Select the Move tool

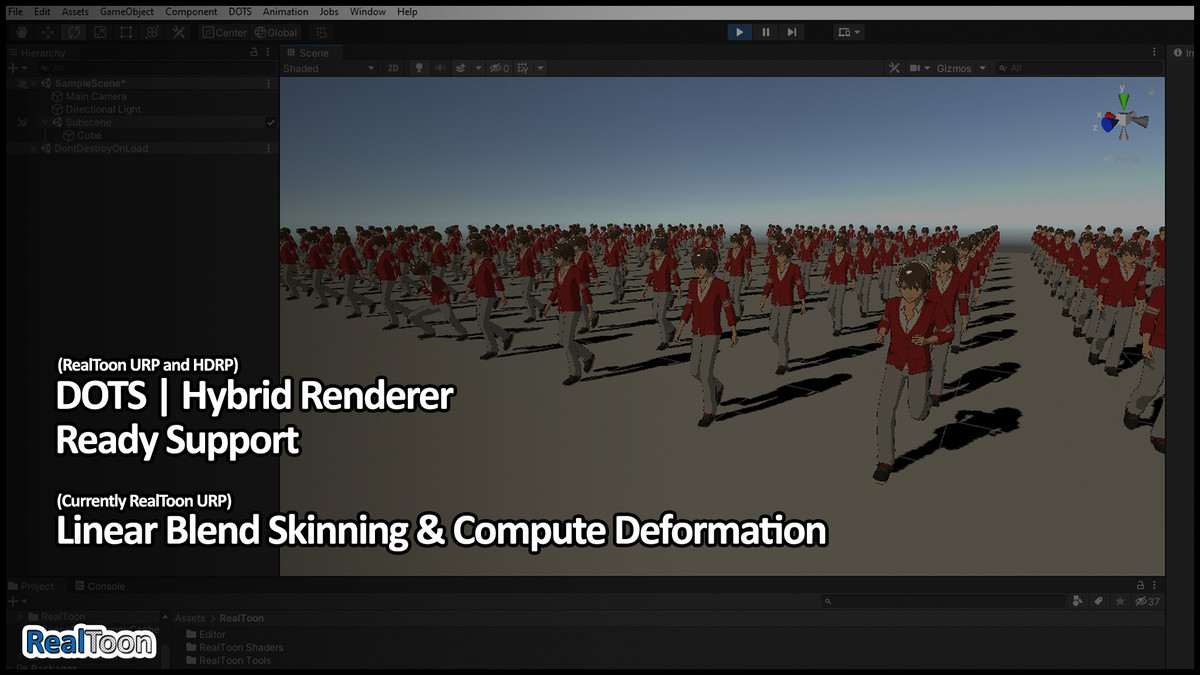point(47,32)
